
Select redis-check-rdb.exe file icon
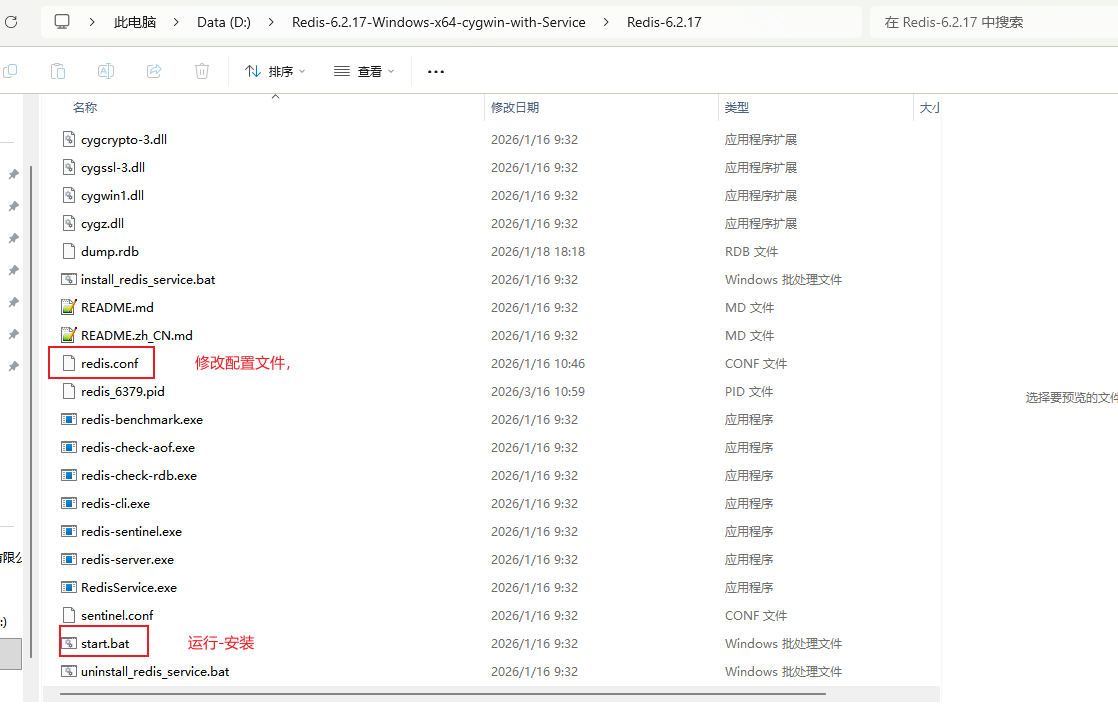(x=68, y=475)
